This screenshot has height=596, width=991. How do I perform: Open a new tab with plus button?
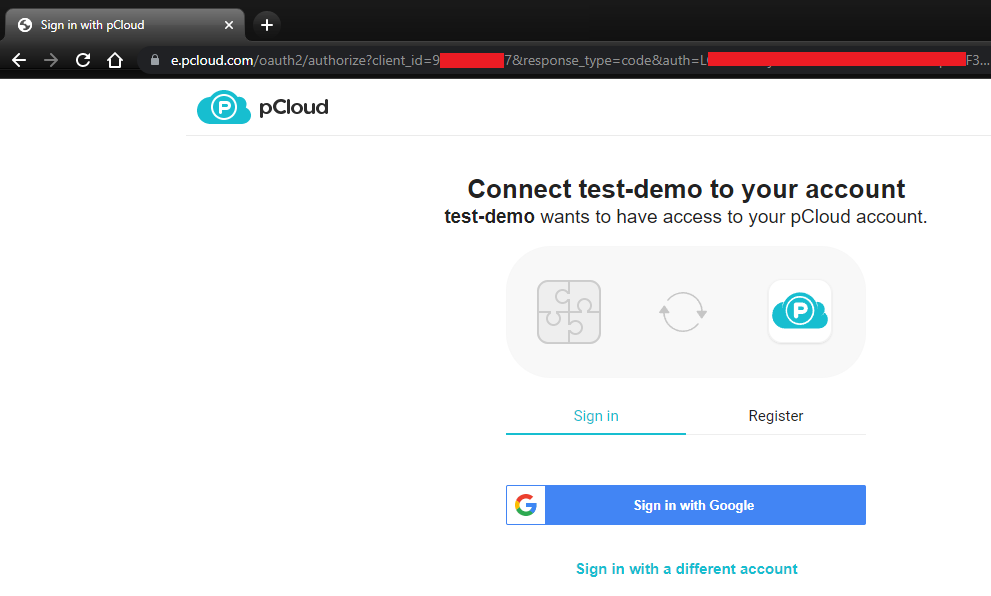[x=267, y=25]
